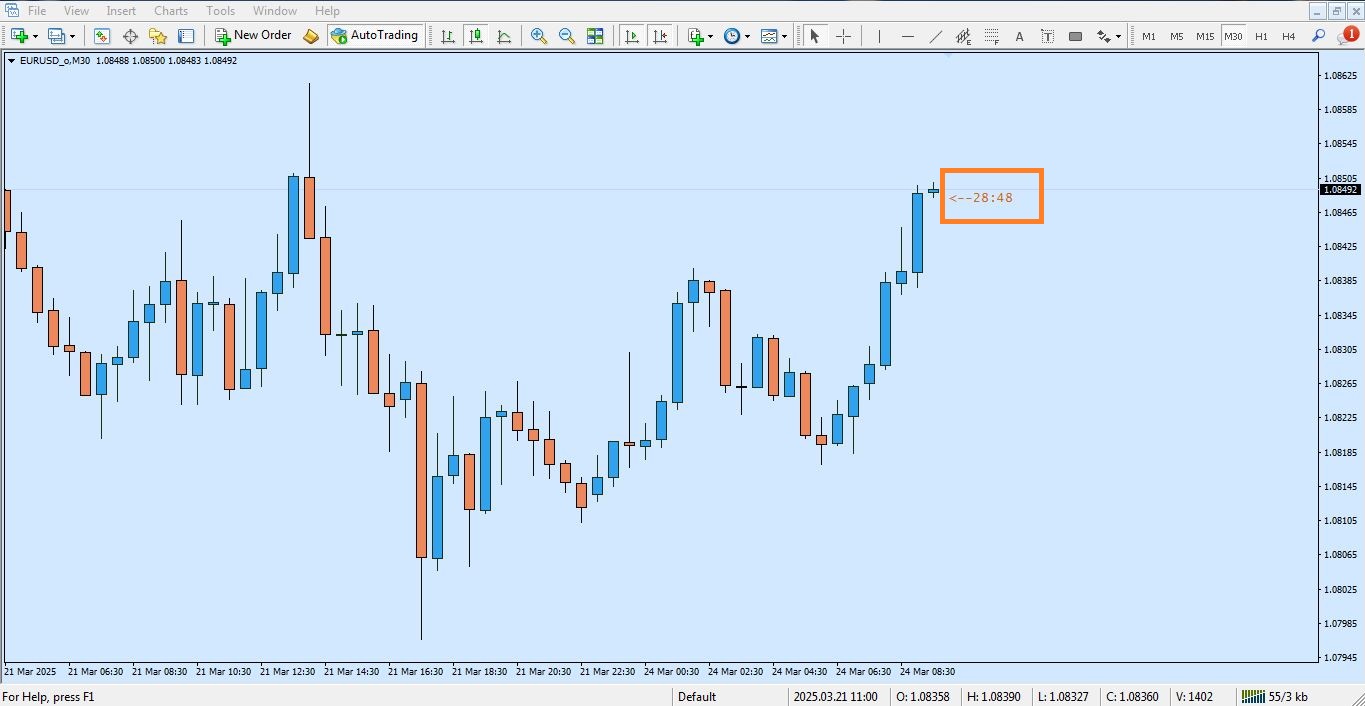Click the Zoom In magnifier icon
This screenshot has width=1365, height=706.
539,36
